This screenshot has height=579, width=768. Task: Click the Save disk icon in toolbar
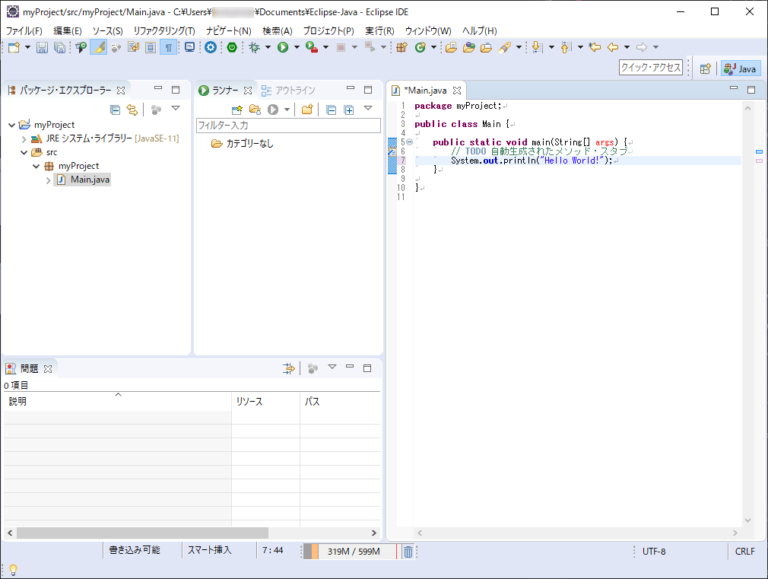42,47
